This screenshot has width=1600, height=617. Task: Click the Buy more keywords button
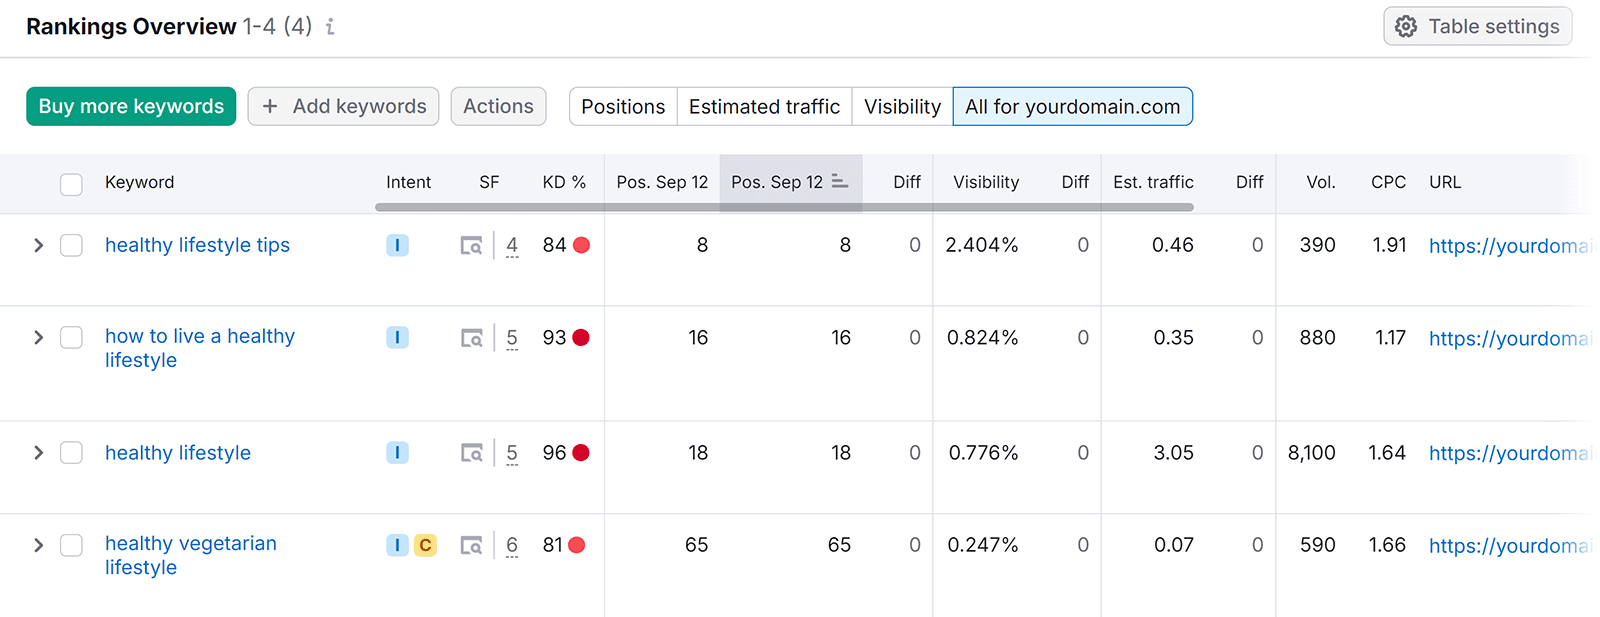pos(131,107)
